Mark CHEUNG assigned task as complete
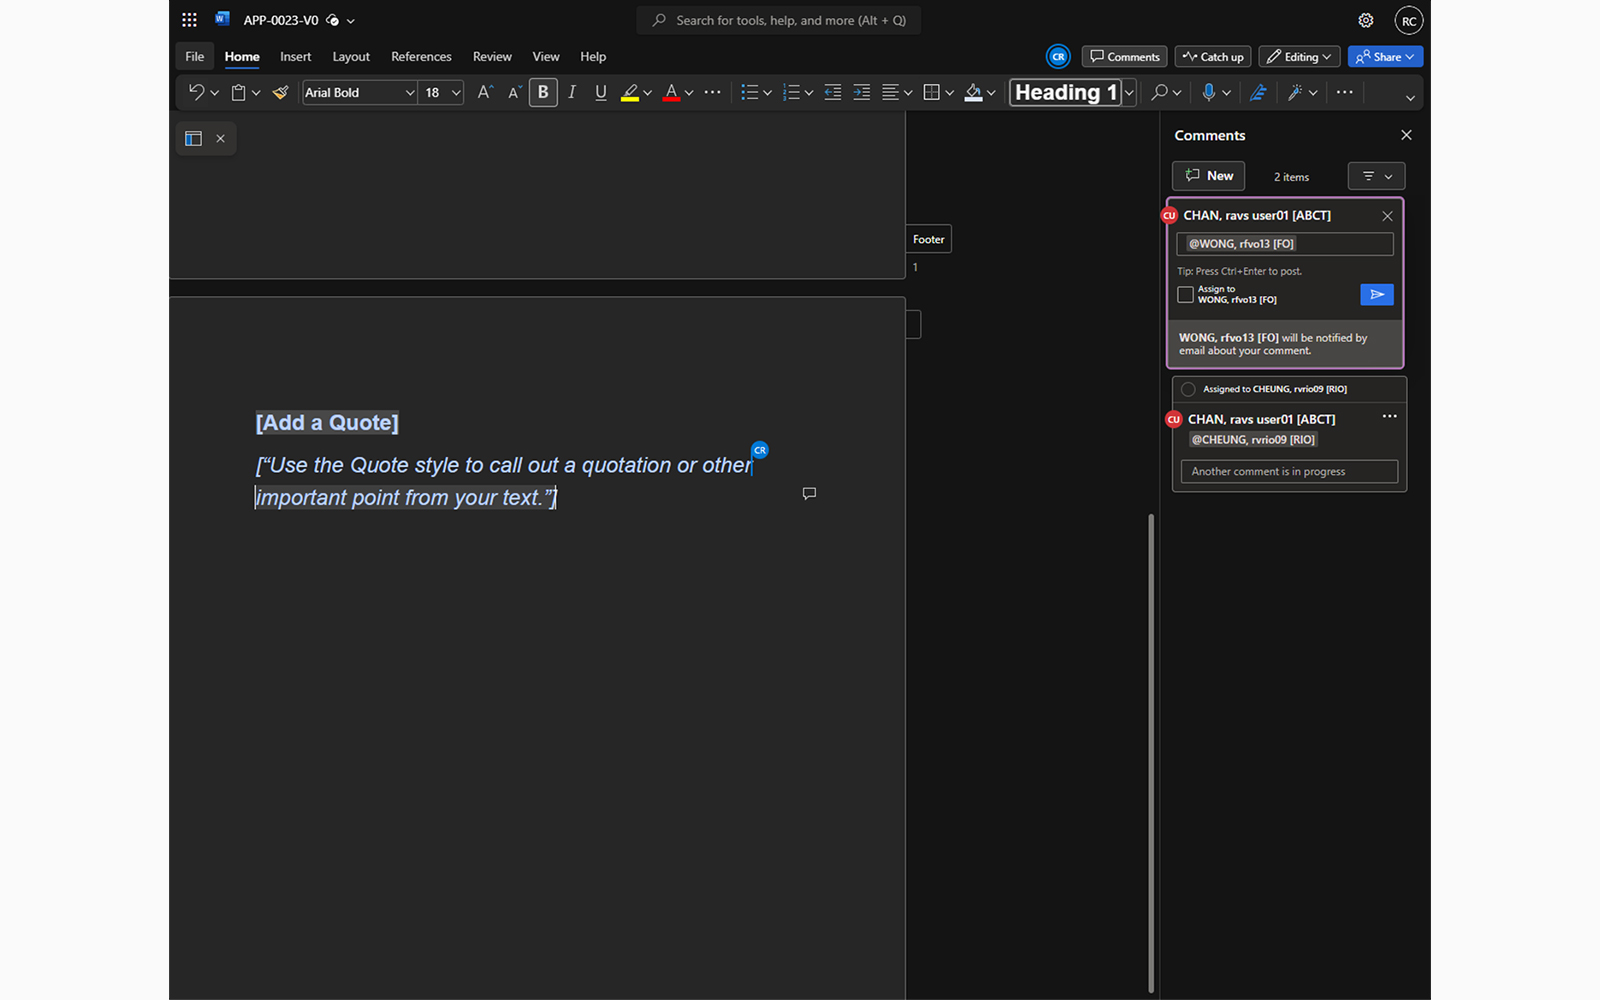The width and height of the screenshot is (1600, 1000). [1188, 389]
